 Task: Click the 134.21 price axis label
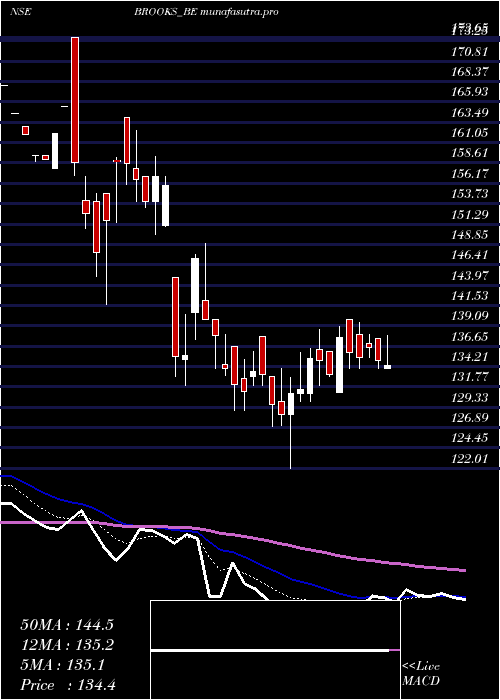click(x=469, y=357)
